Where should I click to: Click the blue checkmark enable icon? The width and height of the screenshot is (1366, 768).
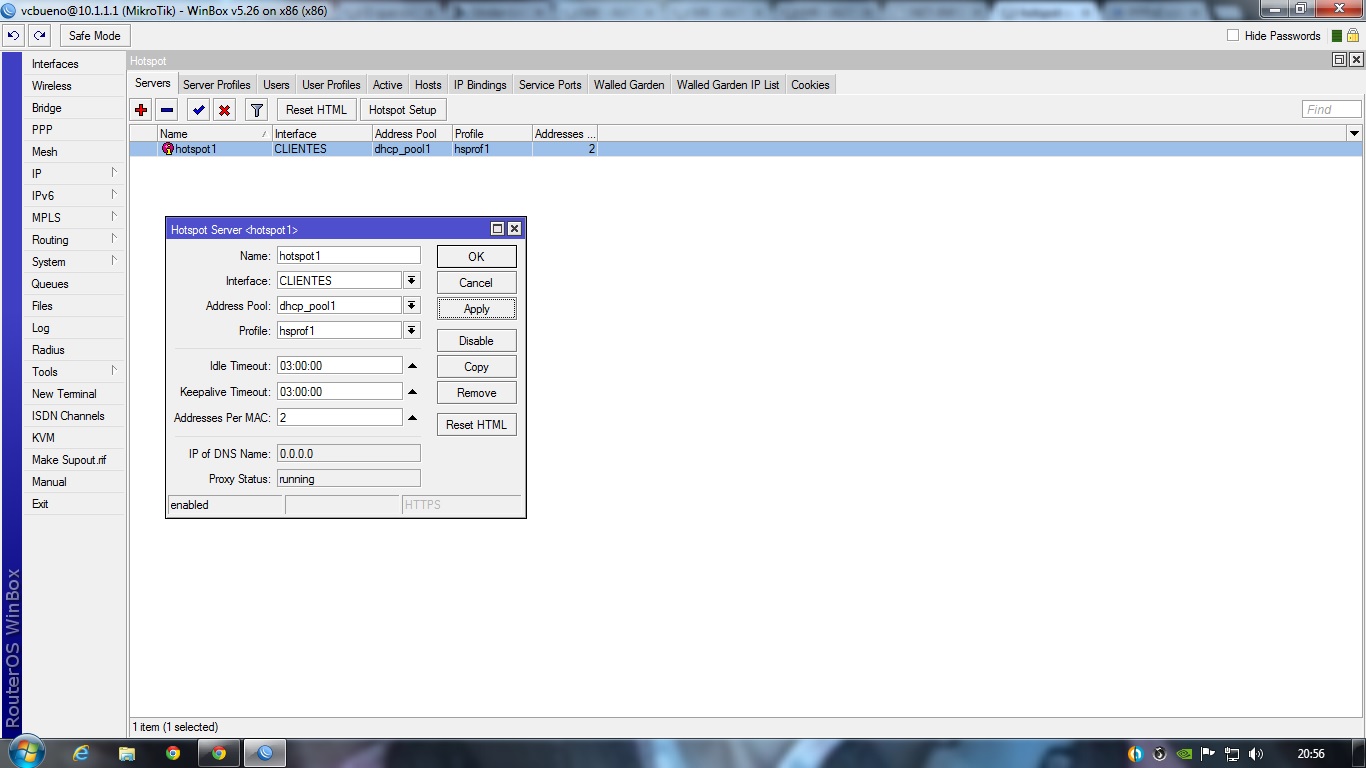pos(199,110)
